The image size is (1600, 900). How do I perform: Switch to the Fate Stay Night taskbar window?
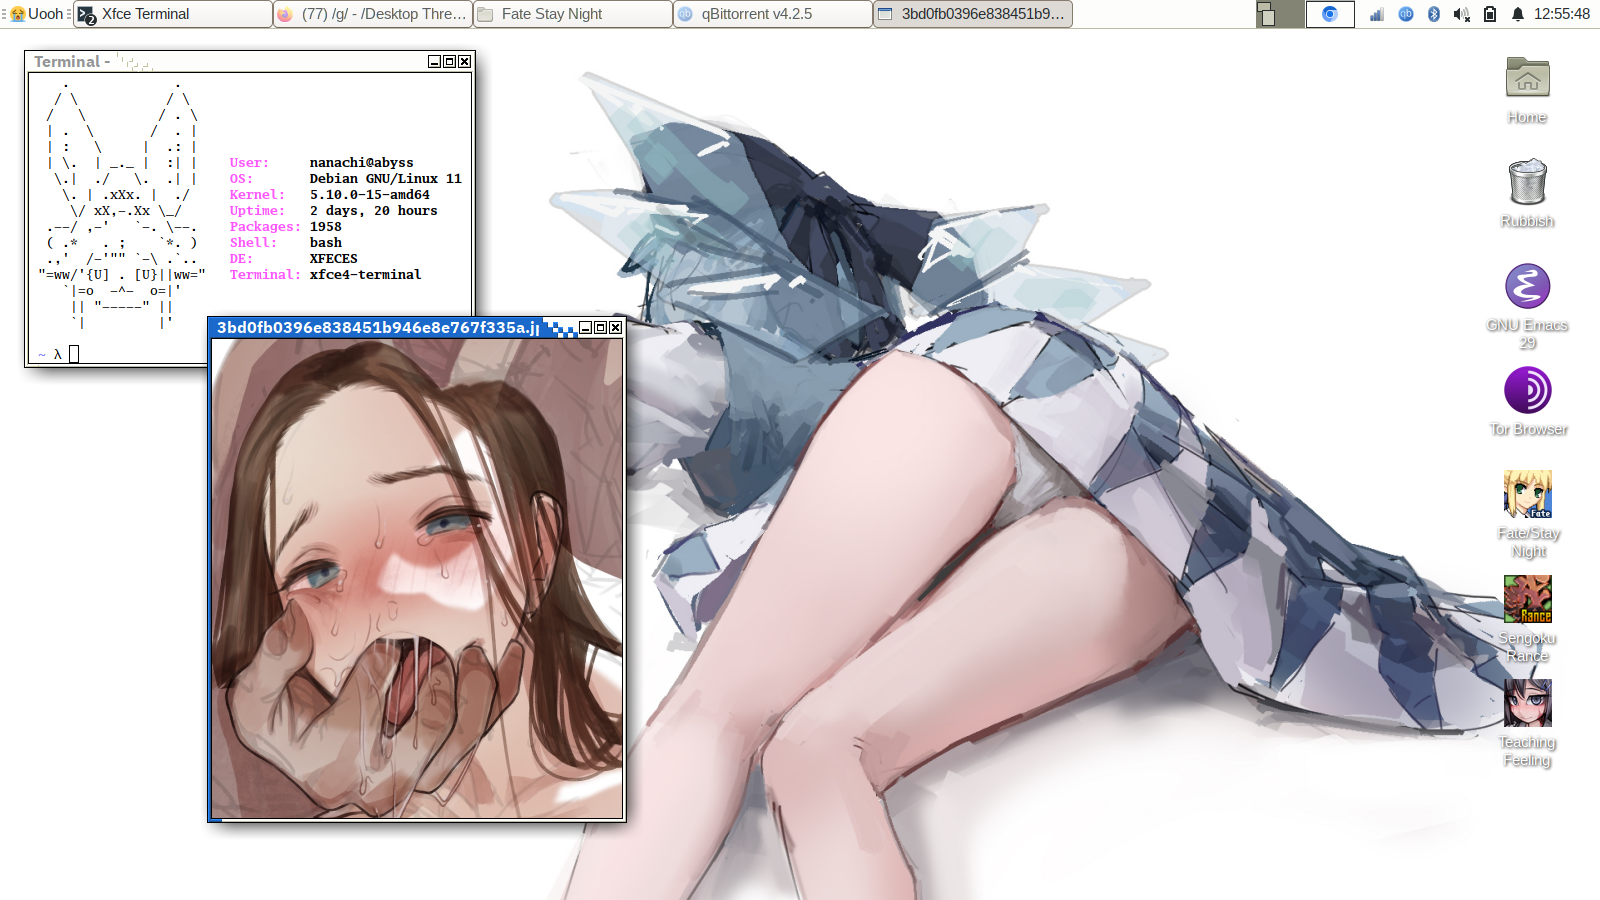573,14
